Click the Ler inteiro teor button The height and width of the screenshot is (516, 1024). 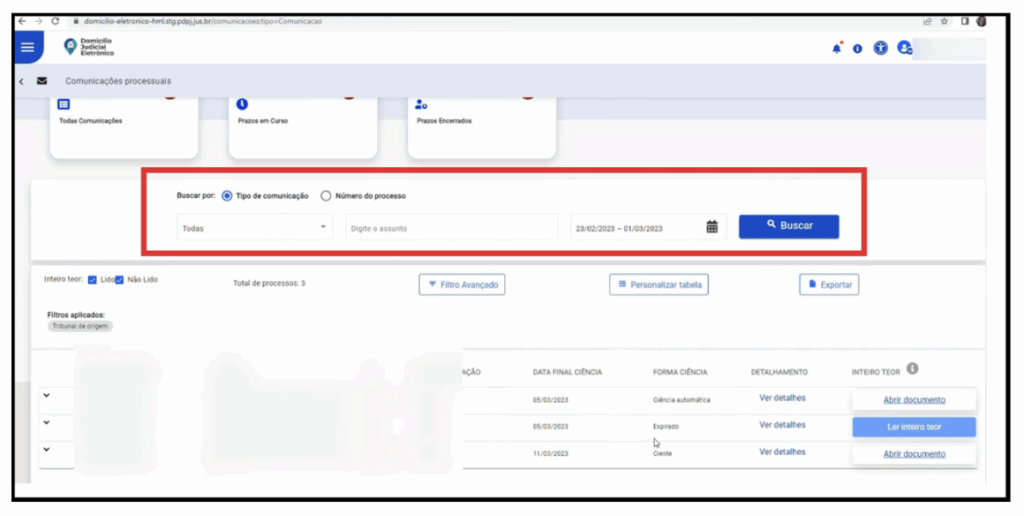point(913,427)
